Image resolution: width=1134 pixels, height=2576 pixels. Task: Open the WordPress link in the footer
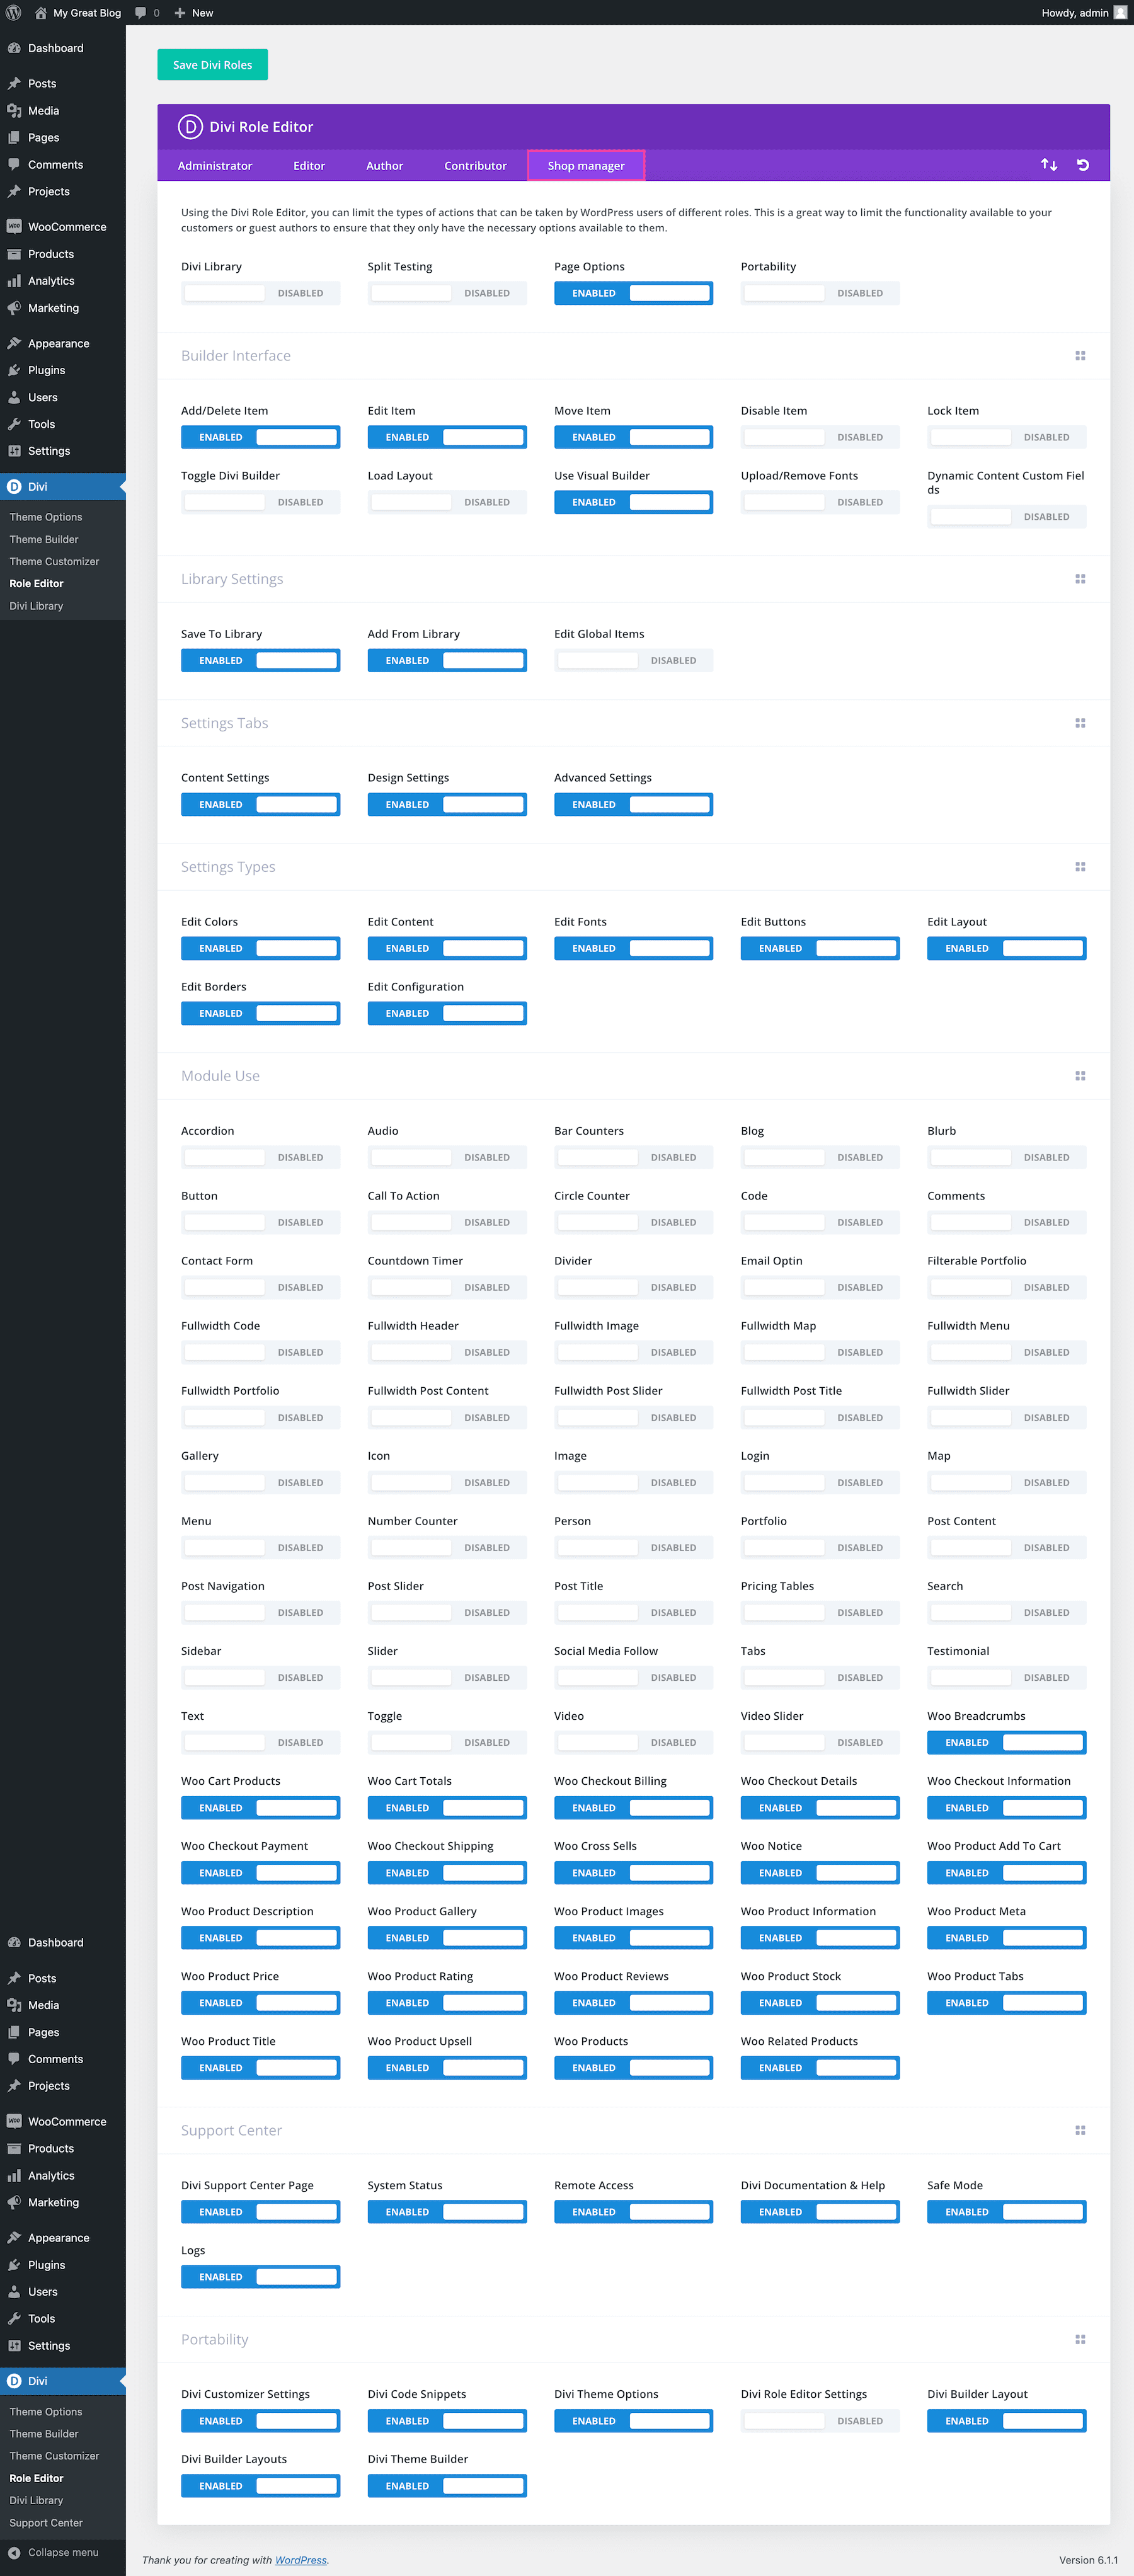[300, 2560]
